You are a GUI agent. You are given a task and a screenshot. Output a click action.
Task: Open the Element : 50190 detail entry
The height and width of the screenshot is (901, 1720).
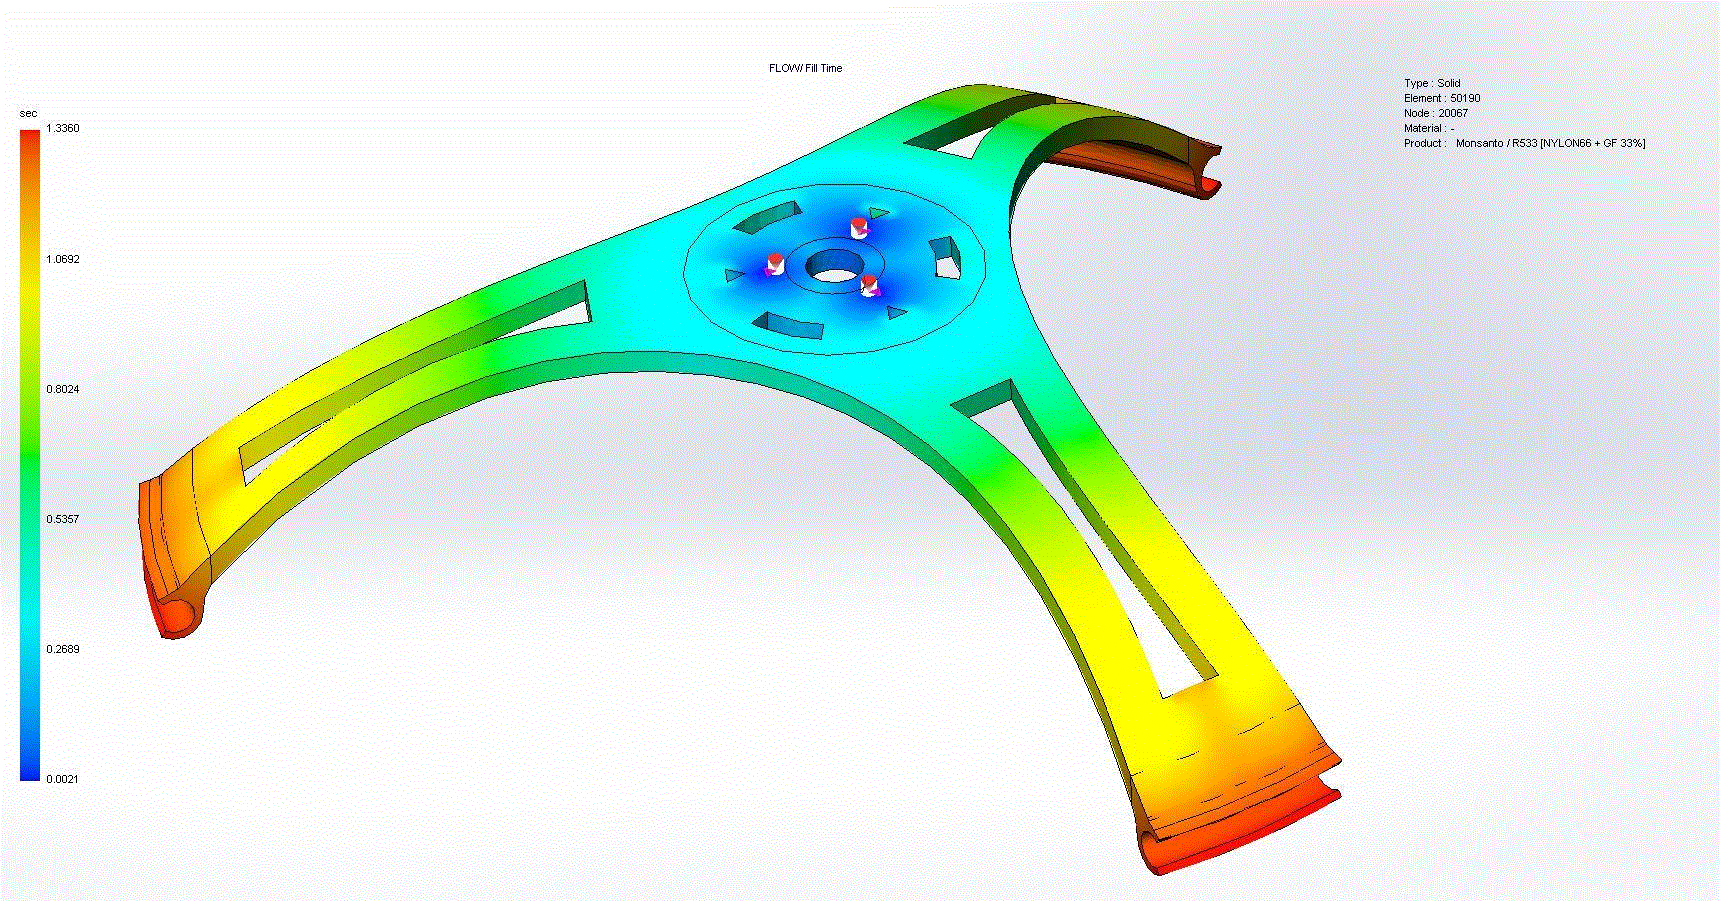[1443, 99]
